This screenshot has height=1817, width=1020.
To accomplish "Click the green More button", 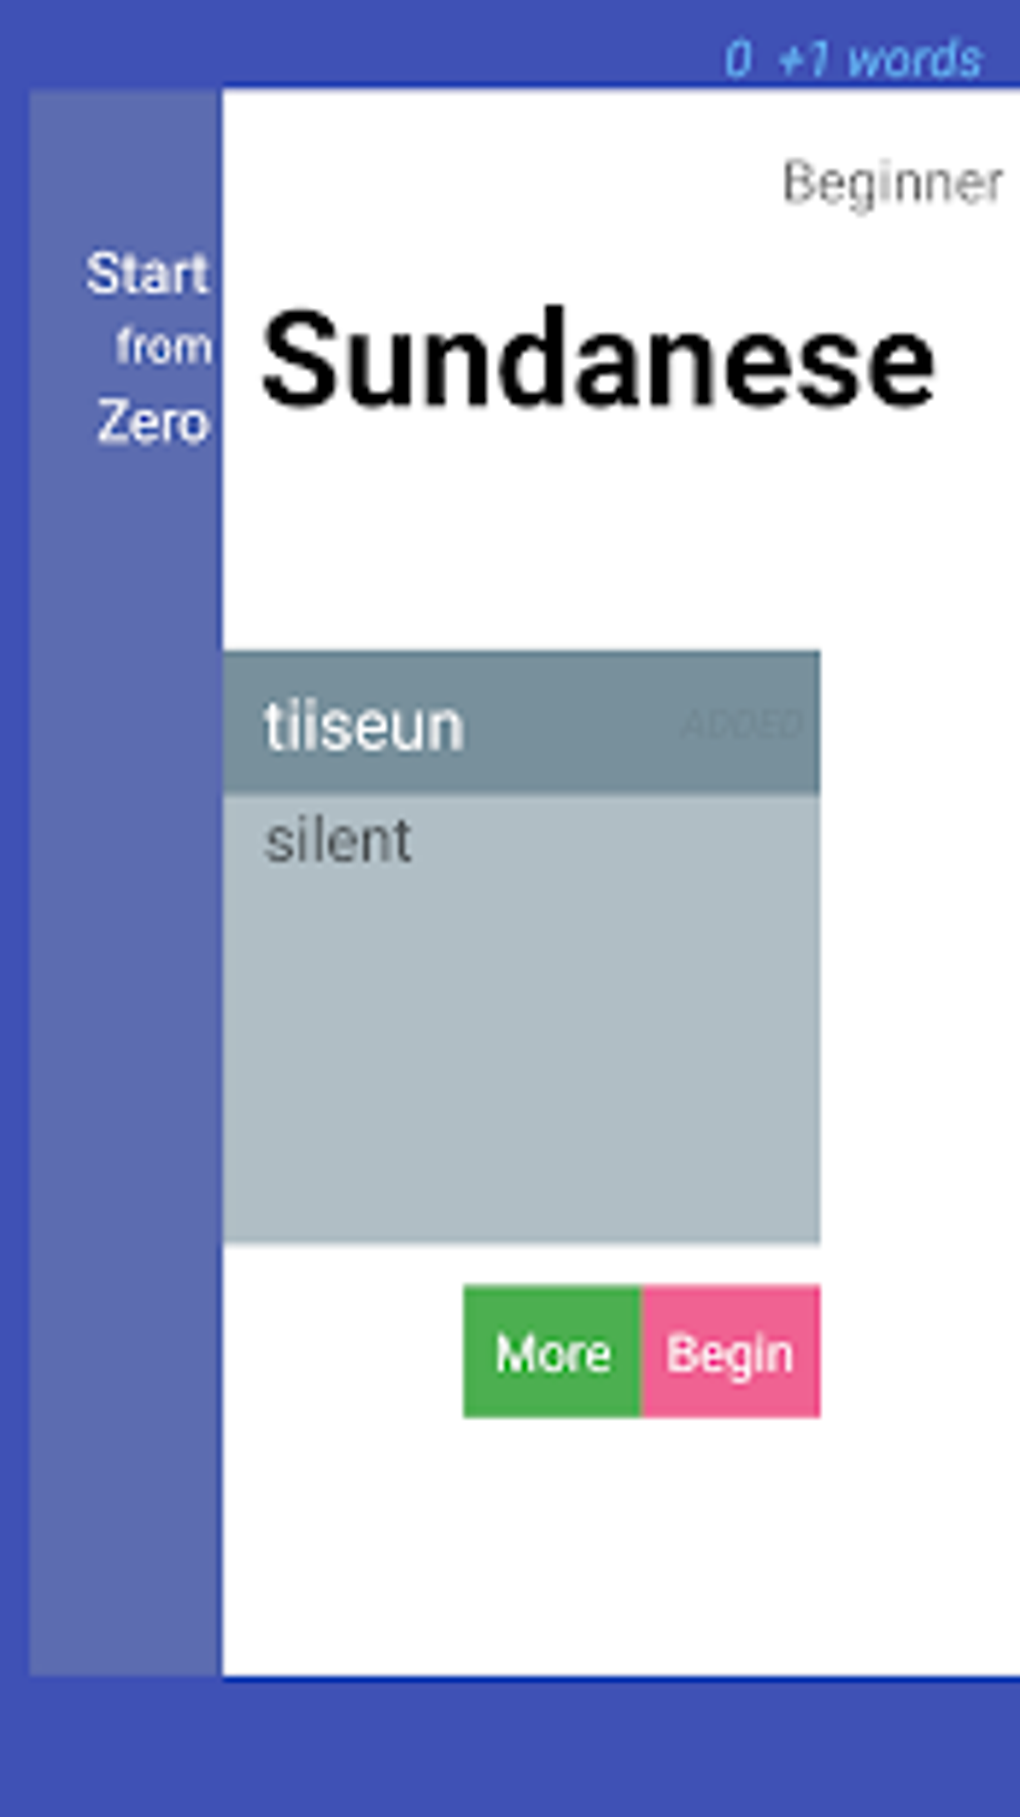I will coord(552,1352).
